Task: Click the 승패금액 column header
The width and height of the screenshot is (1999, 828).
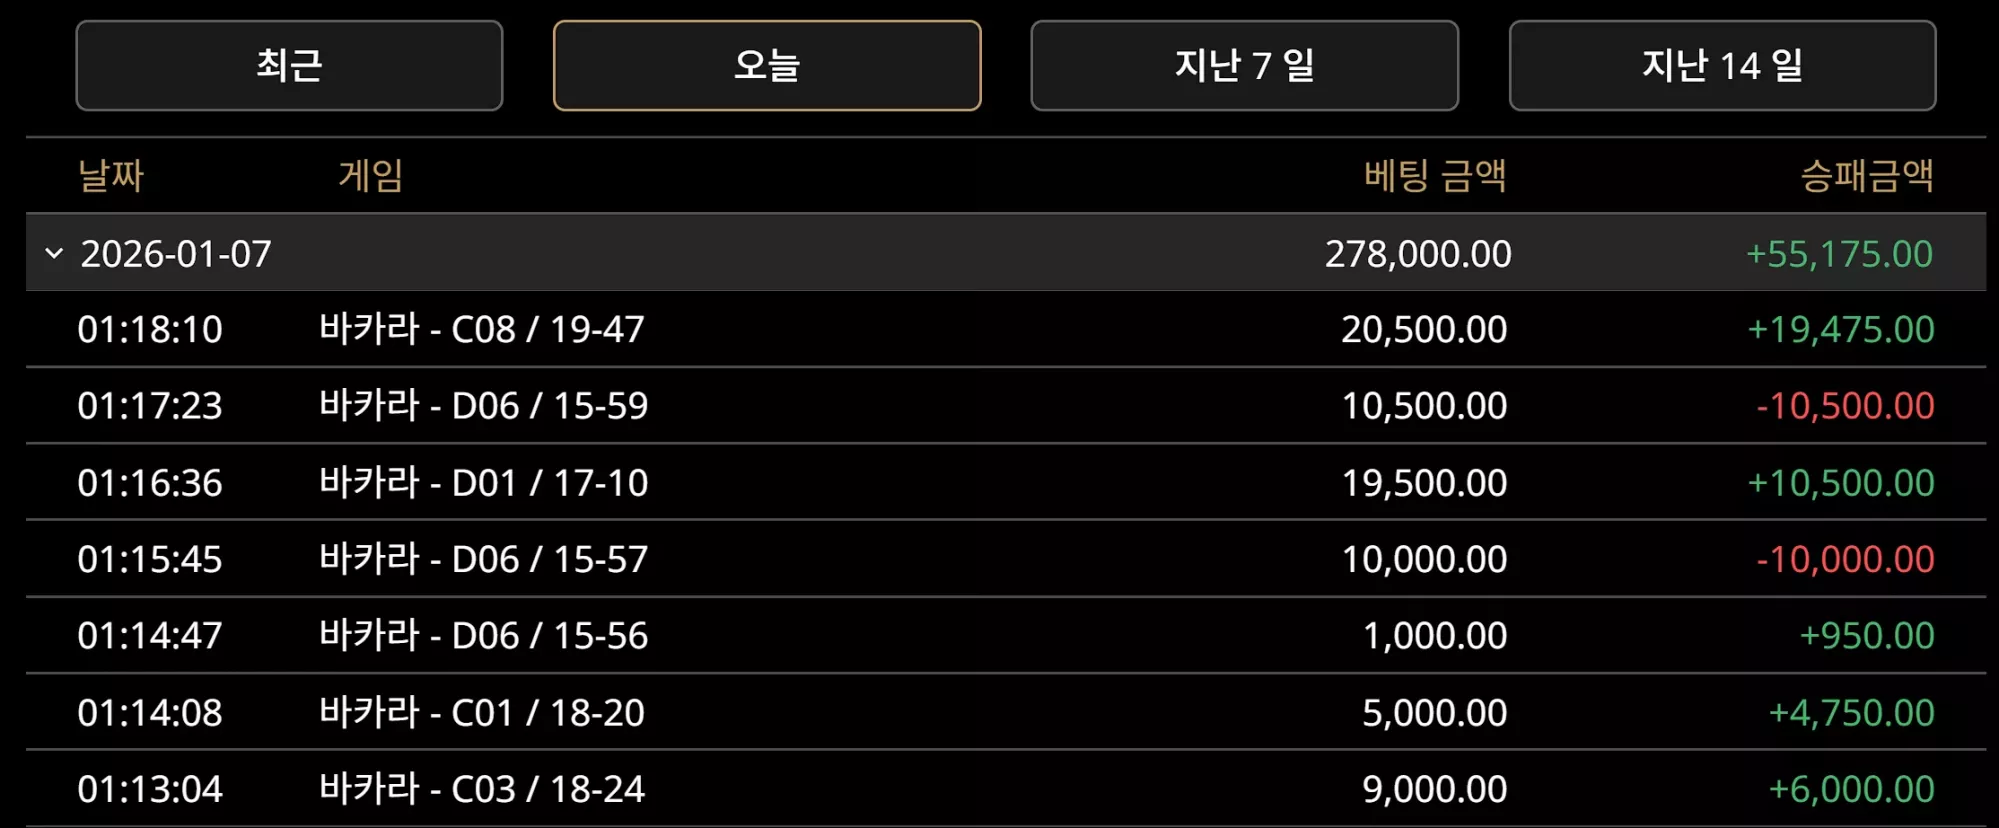Action: click(1867, 176)
